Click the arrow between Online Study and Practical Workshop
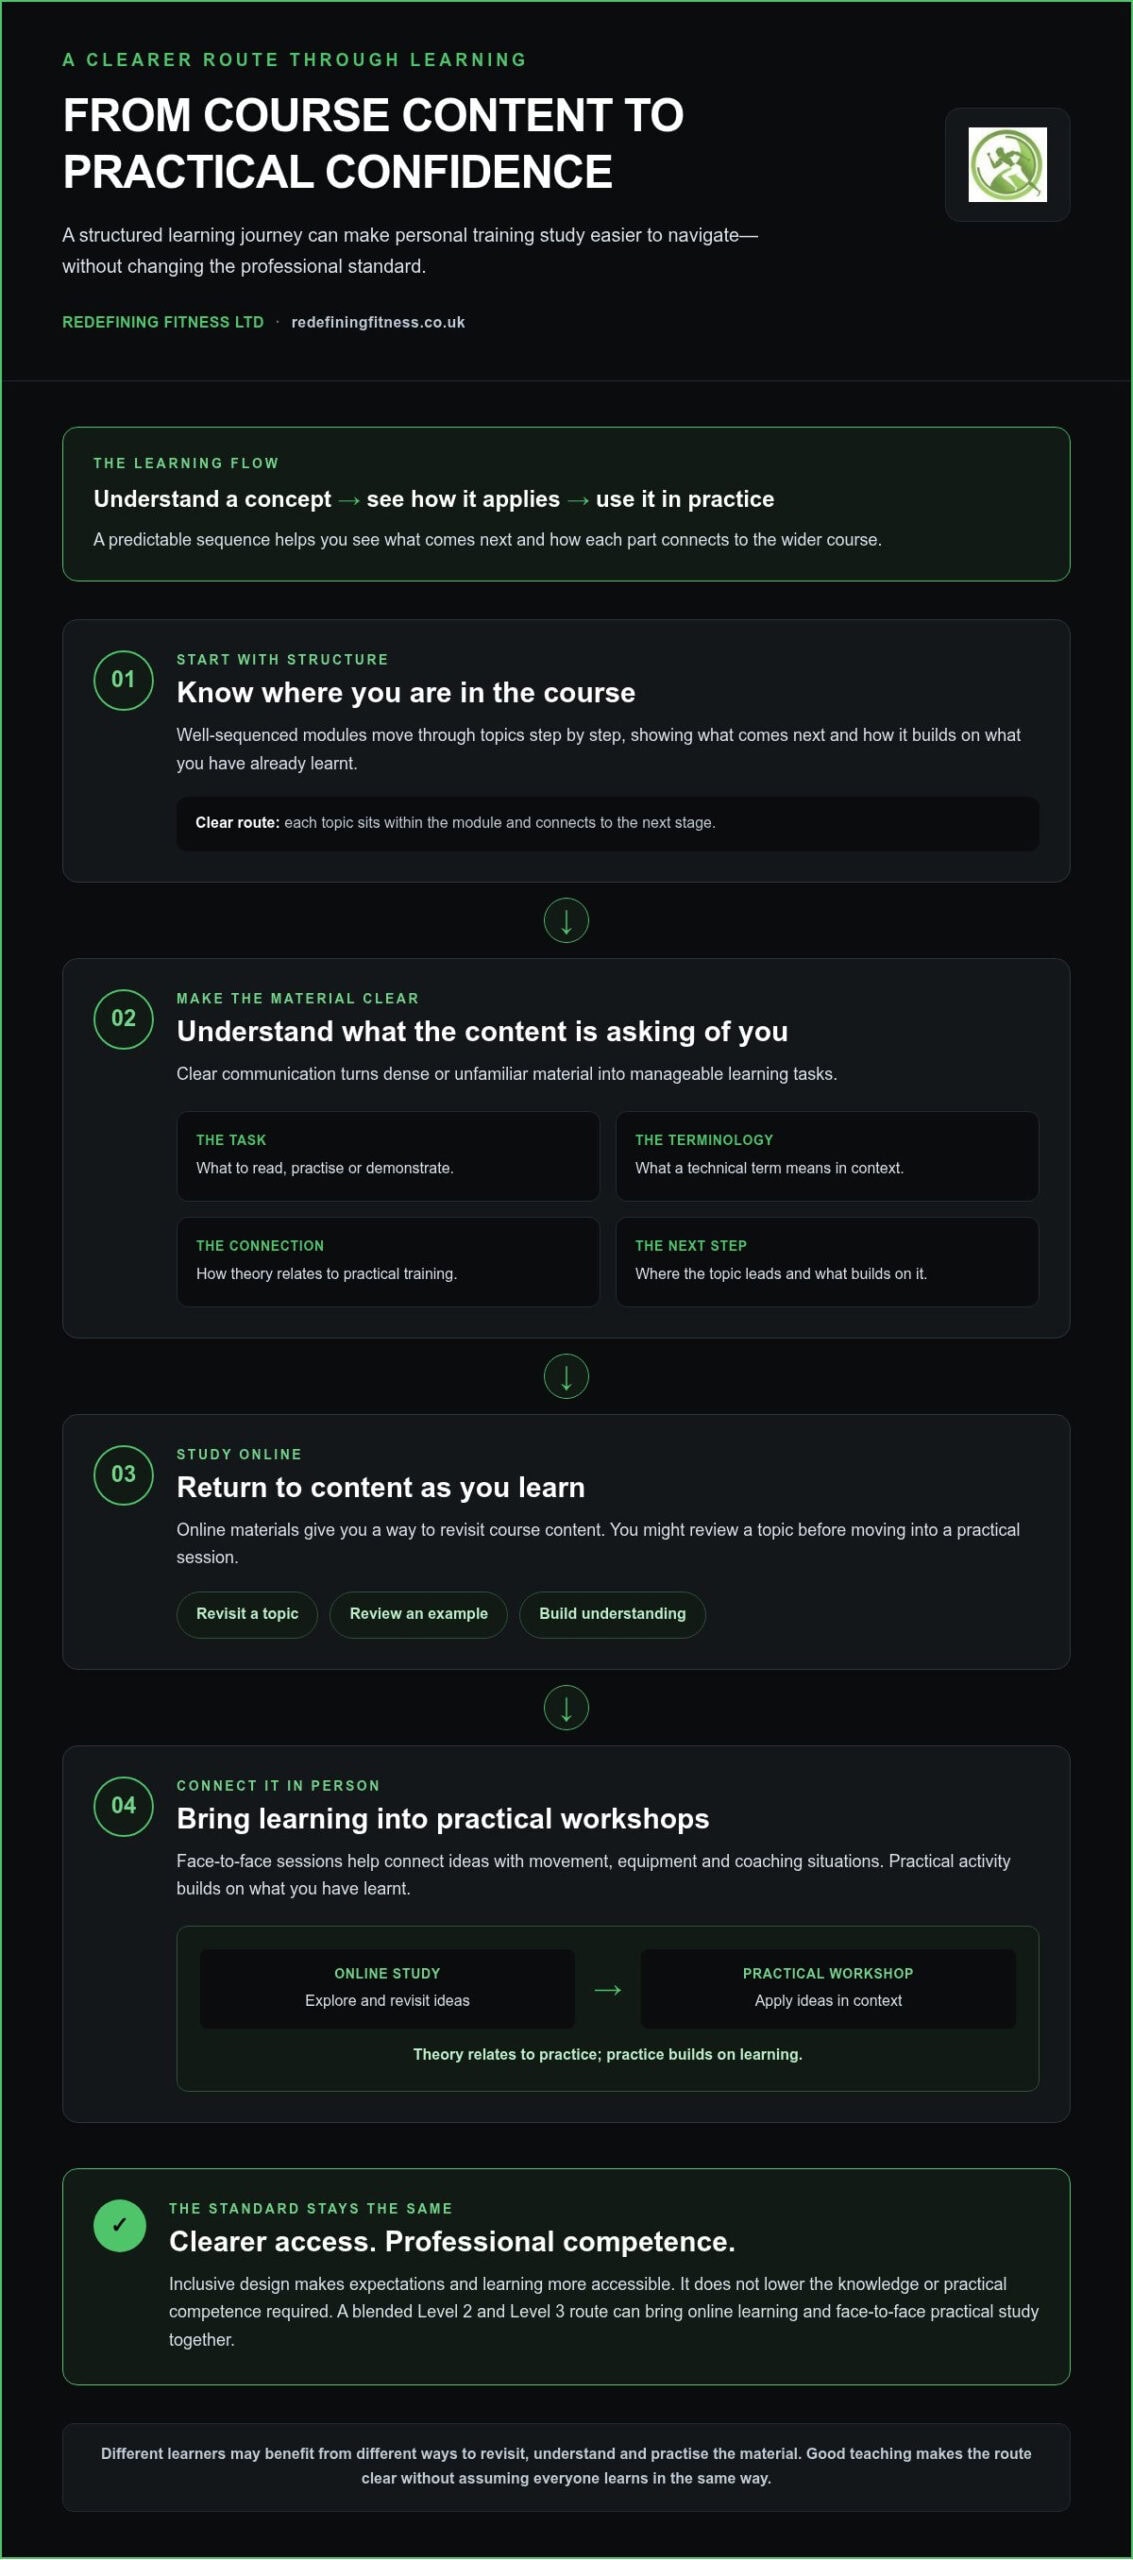Image resolution: width=1133 pixels, height=2560 pixels. (608, 1990)
